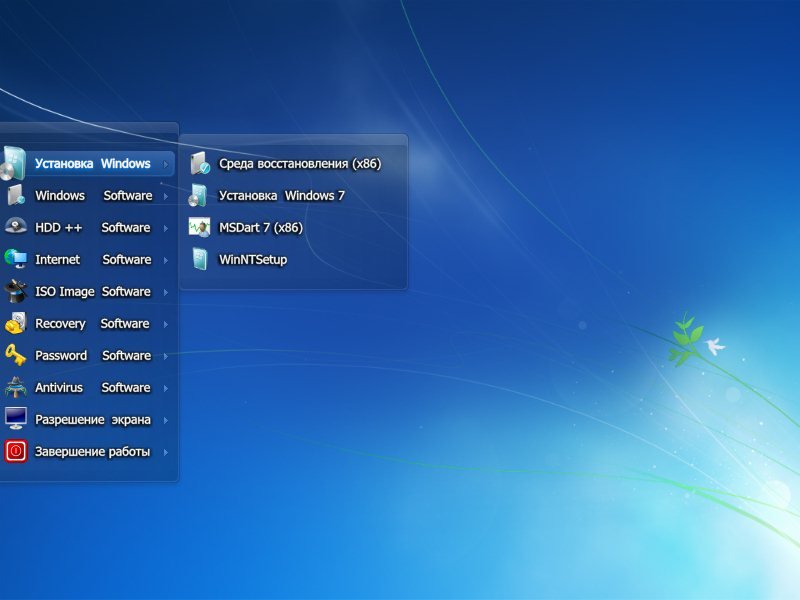Open Разрешение экрана menu entry
800x600 pixels.
(87, 419)
